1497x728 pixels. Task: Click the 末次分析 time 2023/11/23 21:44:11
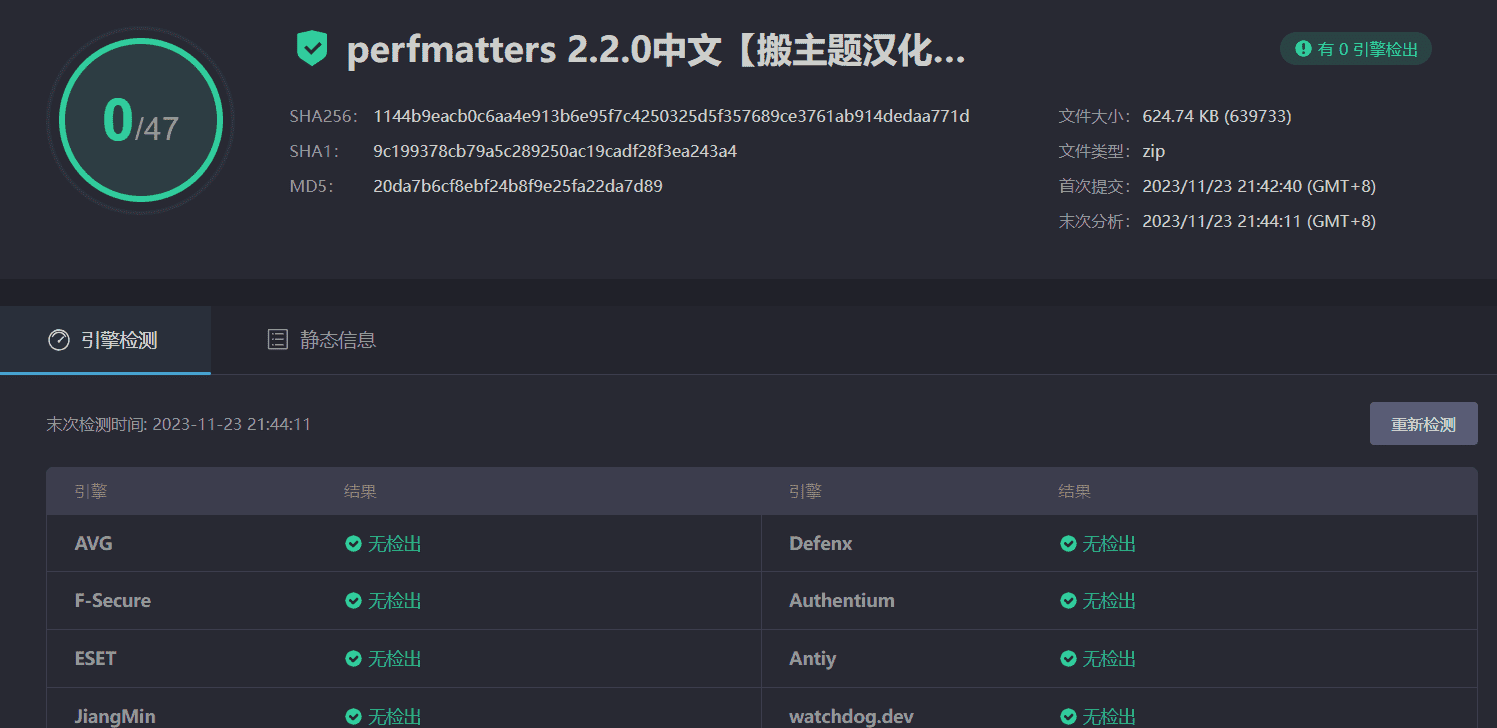point(1259,221)
